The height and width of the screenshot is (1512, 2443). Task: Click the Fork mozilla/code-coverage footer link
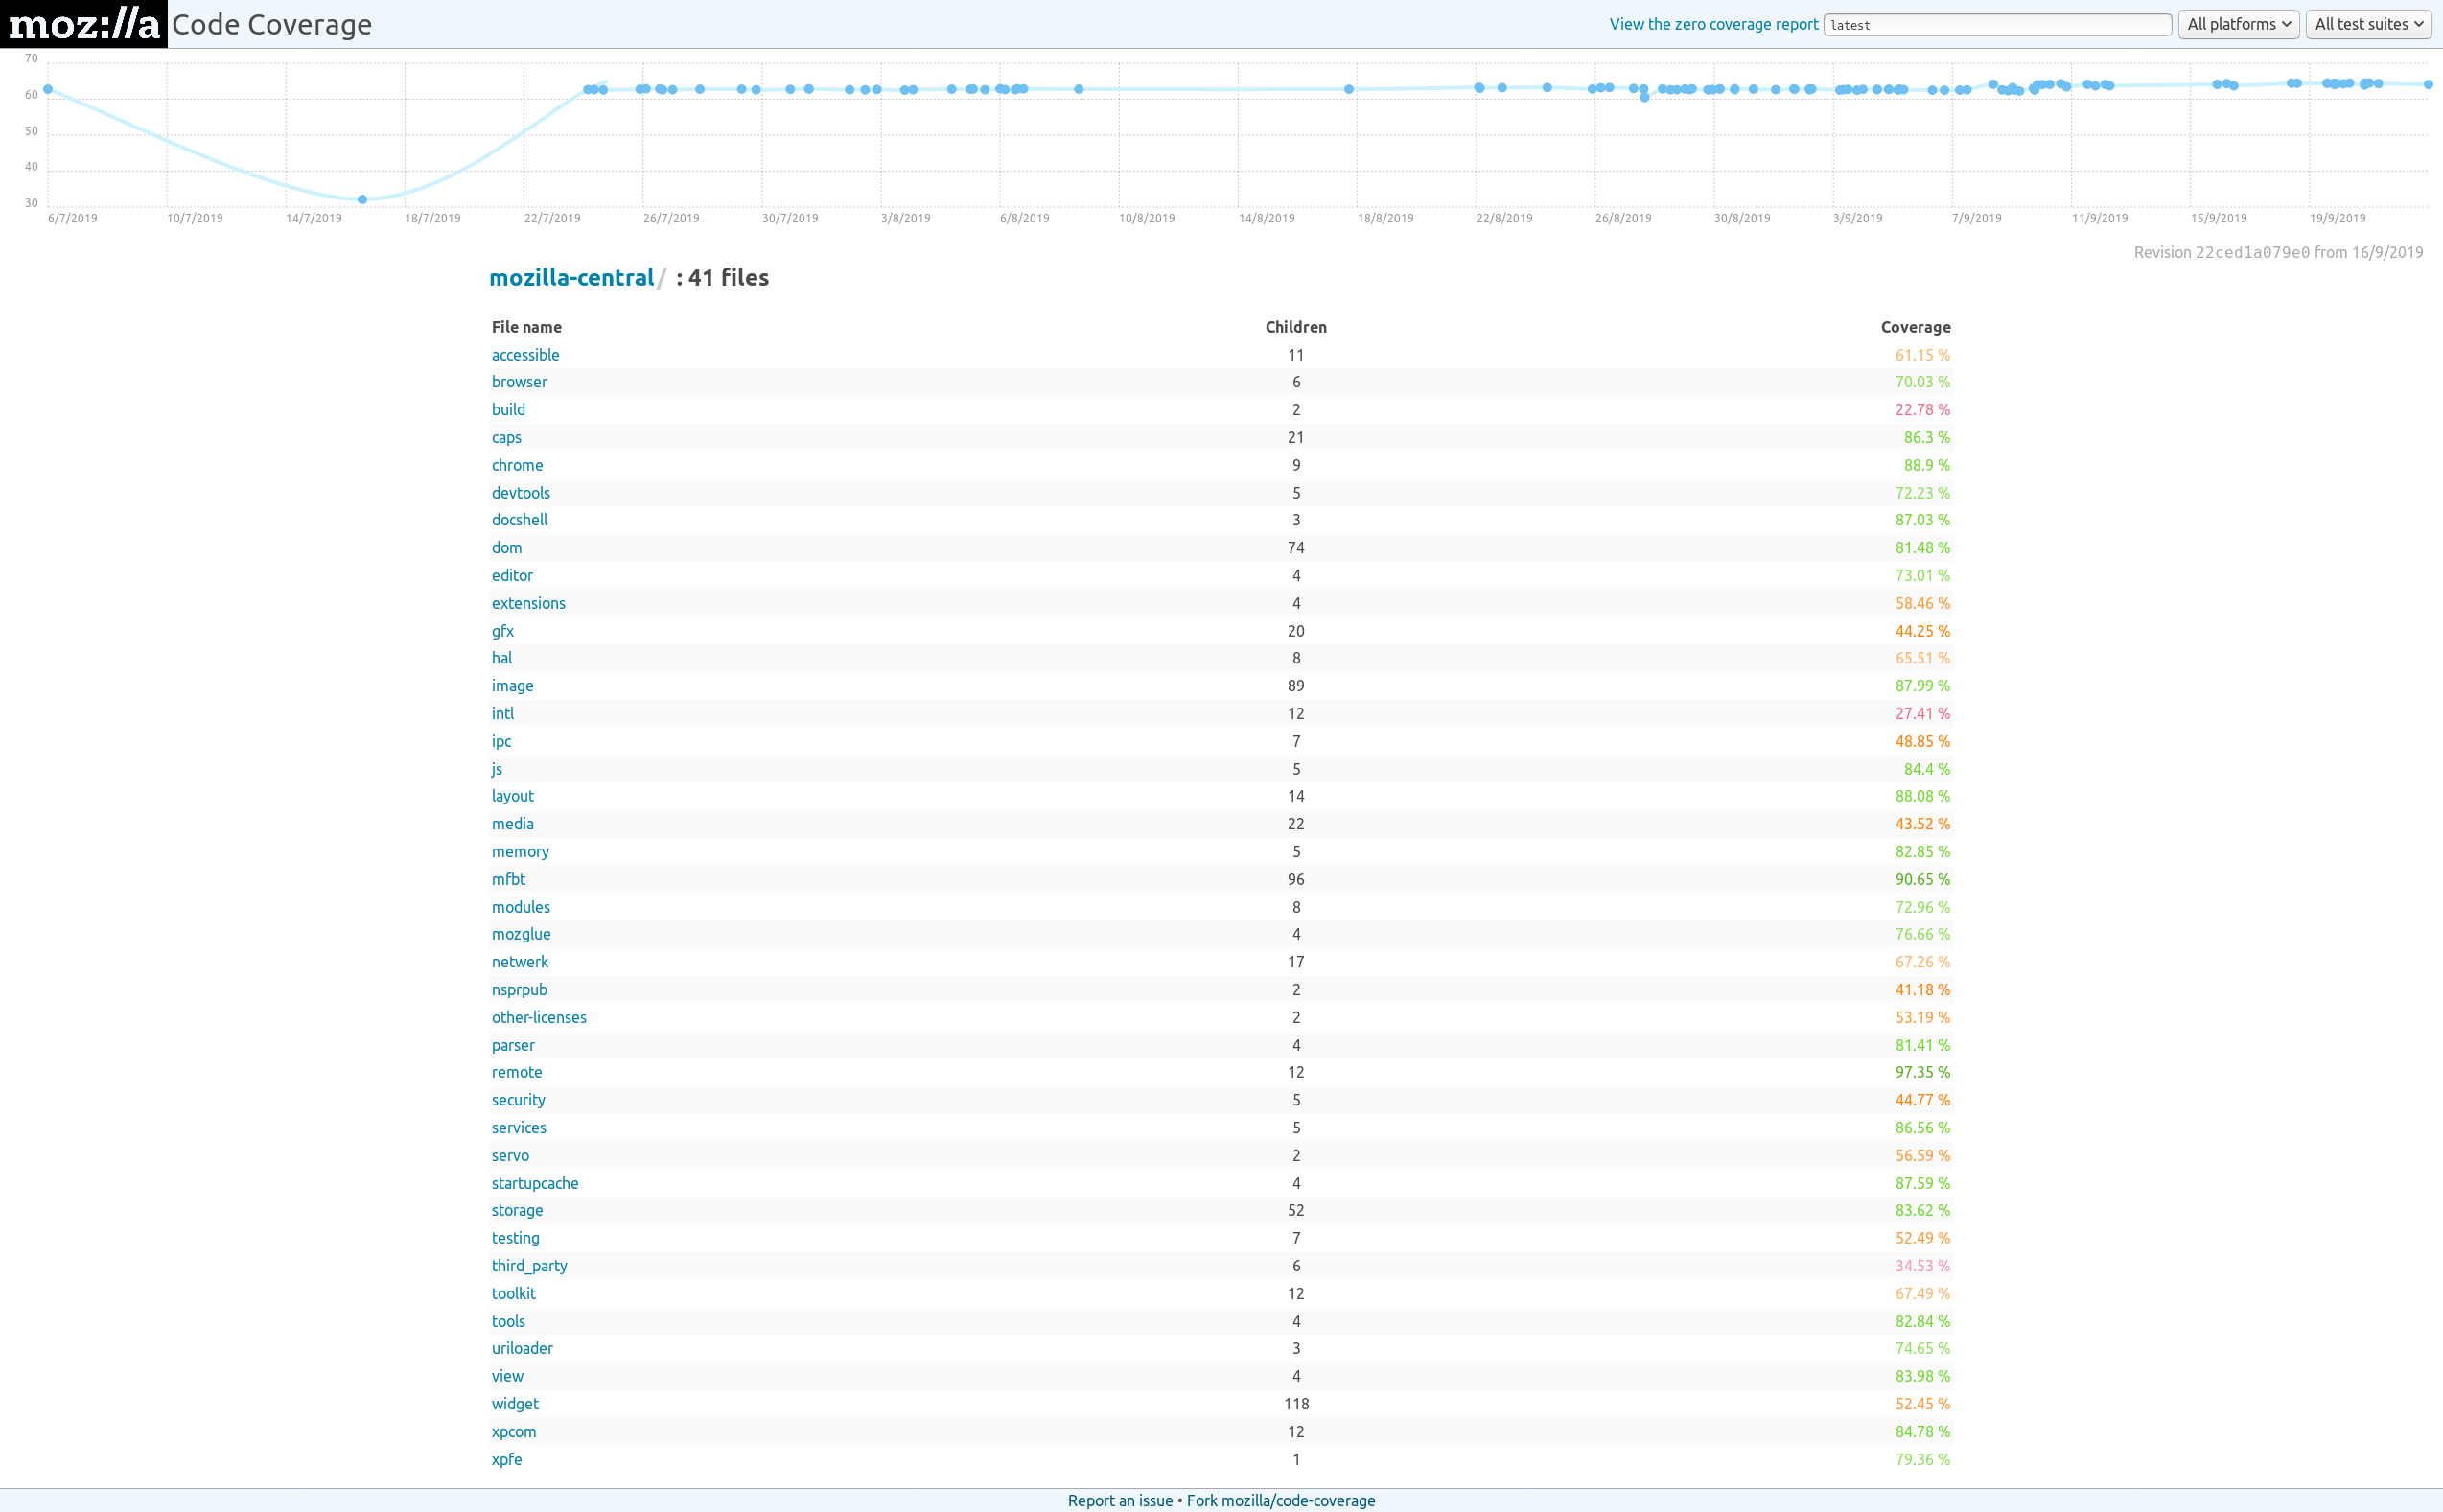(1280, 1500)
